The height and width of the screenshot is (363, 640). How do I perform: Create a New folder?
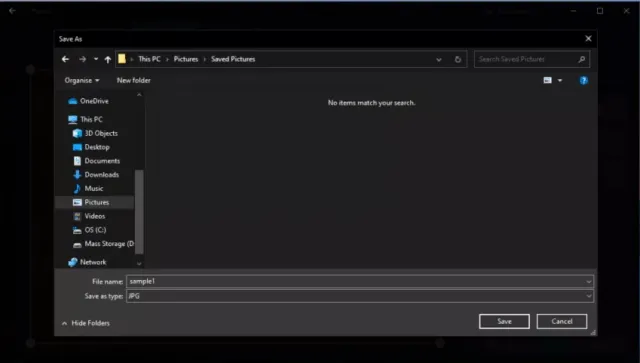coord(133,80)
